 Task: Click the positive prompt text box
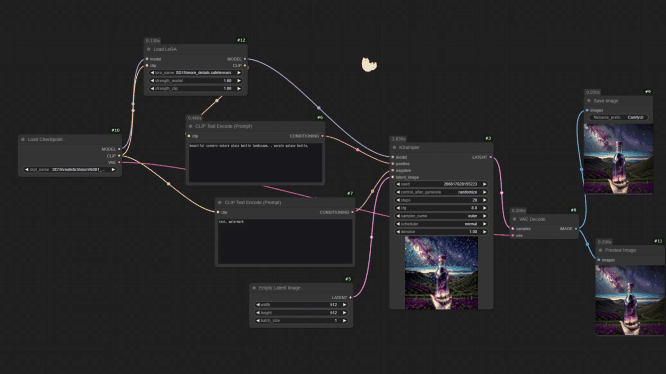(255, 163)
